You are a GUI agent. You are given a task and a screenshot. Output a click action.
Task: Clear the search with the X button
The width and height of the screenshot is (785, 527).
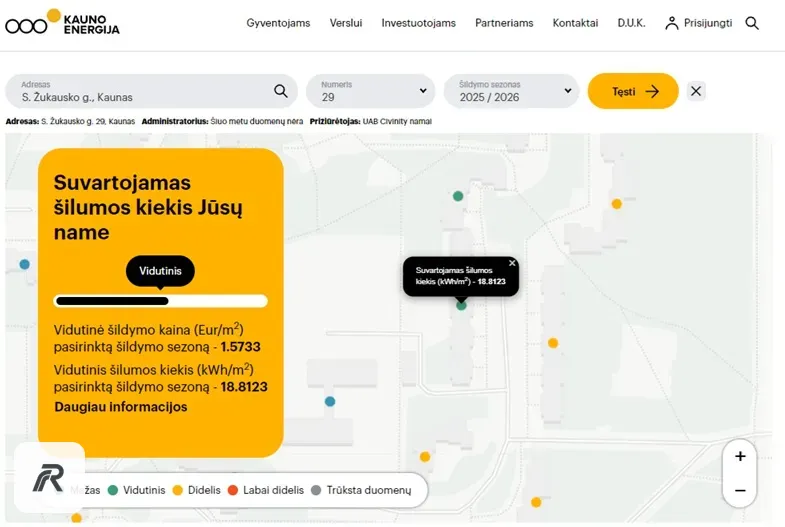pyautogui.click(x=696, y=91)
